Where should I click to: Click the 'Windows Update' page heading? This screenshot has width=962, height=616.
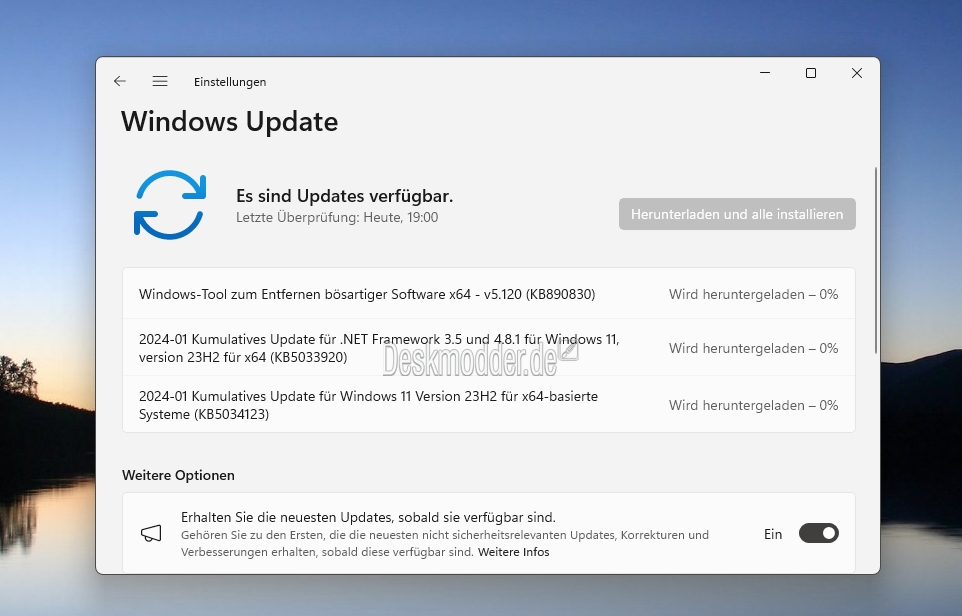[x=229, y=121]
